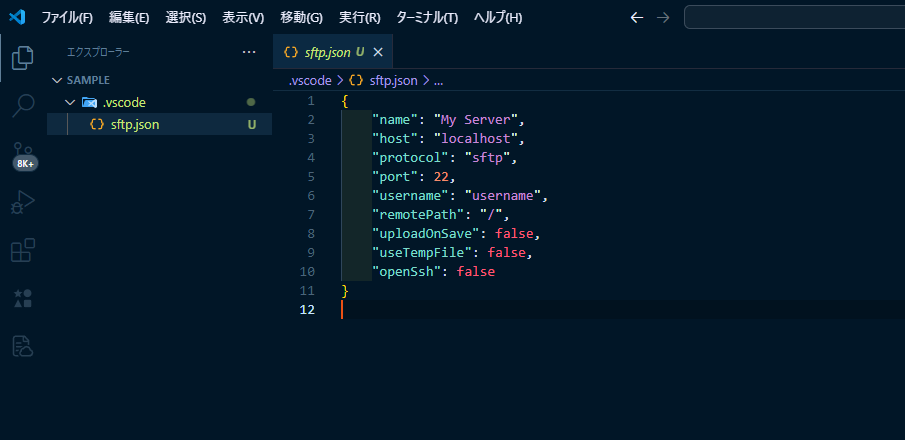Open the ヘルプ(H) menu
This screenshot has height=440, width=905.
pyautogui.click(x=498, y=18)
